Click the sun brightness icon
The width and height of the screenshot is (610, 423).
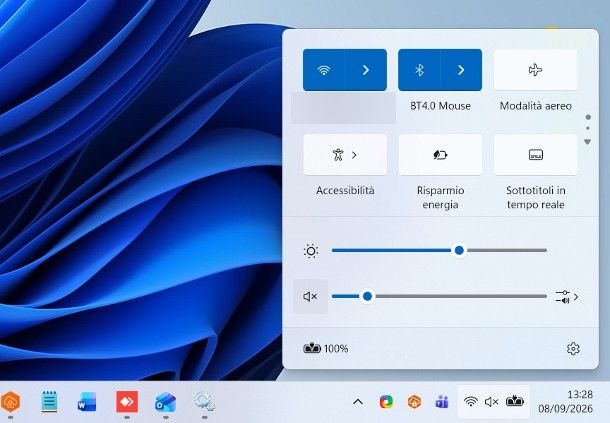[311, 251]
